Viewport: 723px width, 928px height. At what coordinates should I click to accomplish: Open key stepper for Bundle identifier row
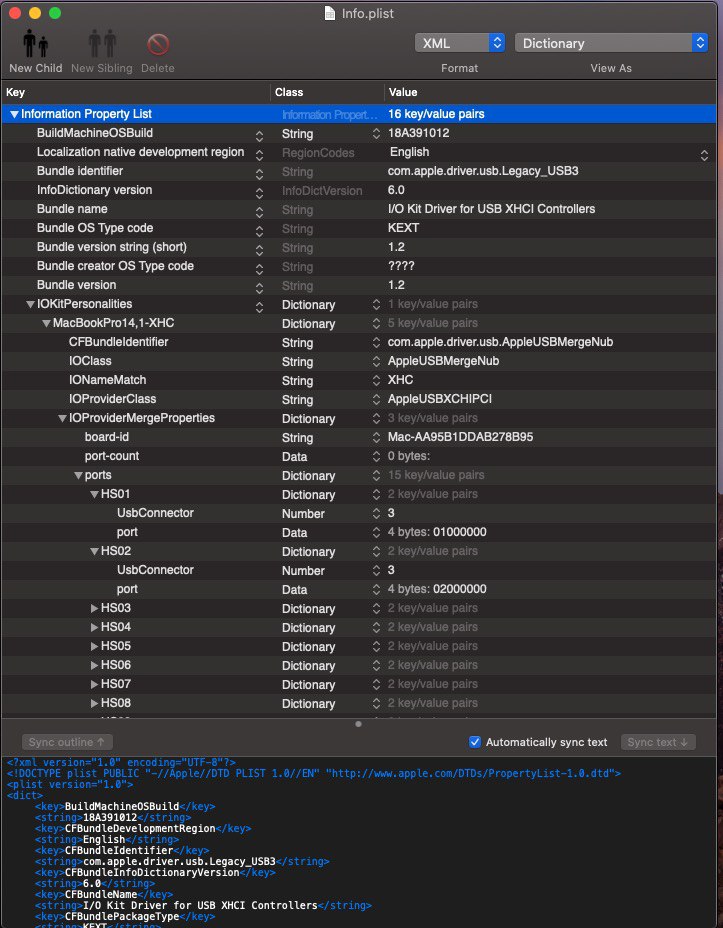point(259,174)
